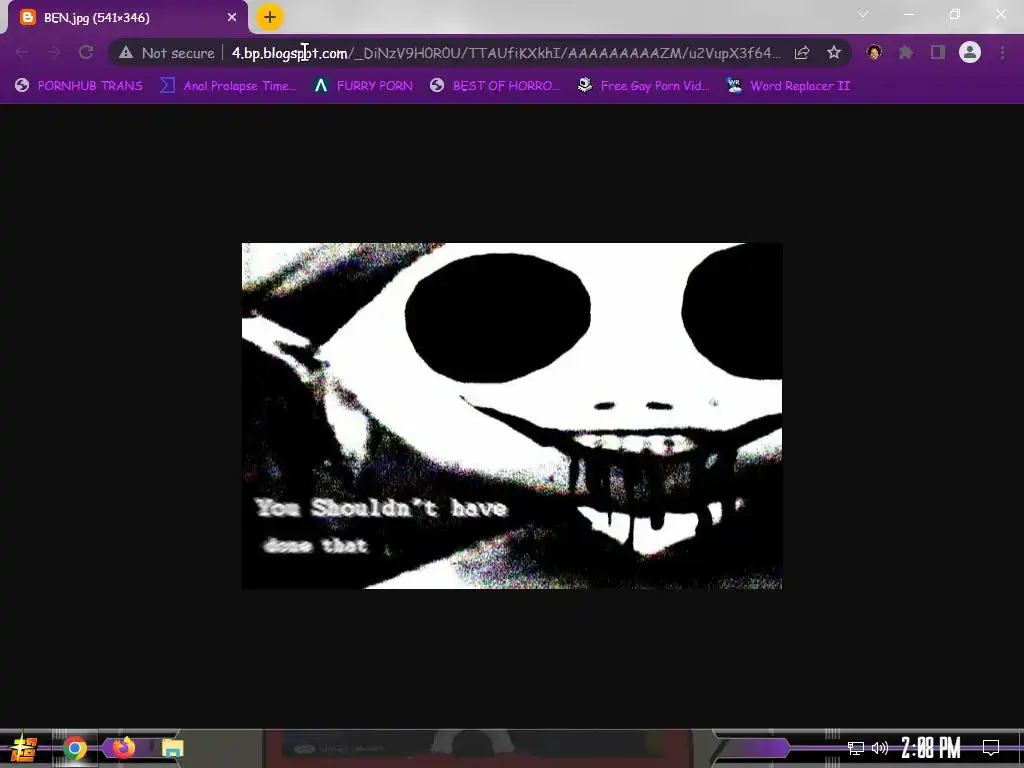Click the network tray icon

[856, 748]
